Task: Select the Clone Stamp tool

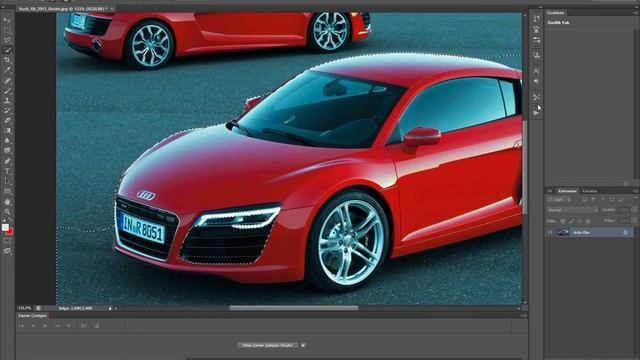Action: (7, 100)
